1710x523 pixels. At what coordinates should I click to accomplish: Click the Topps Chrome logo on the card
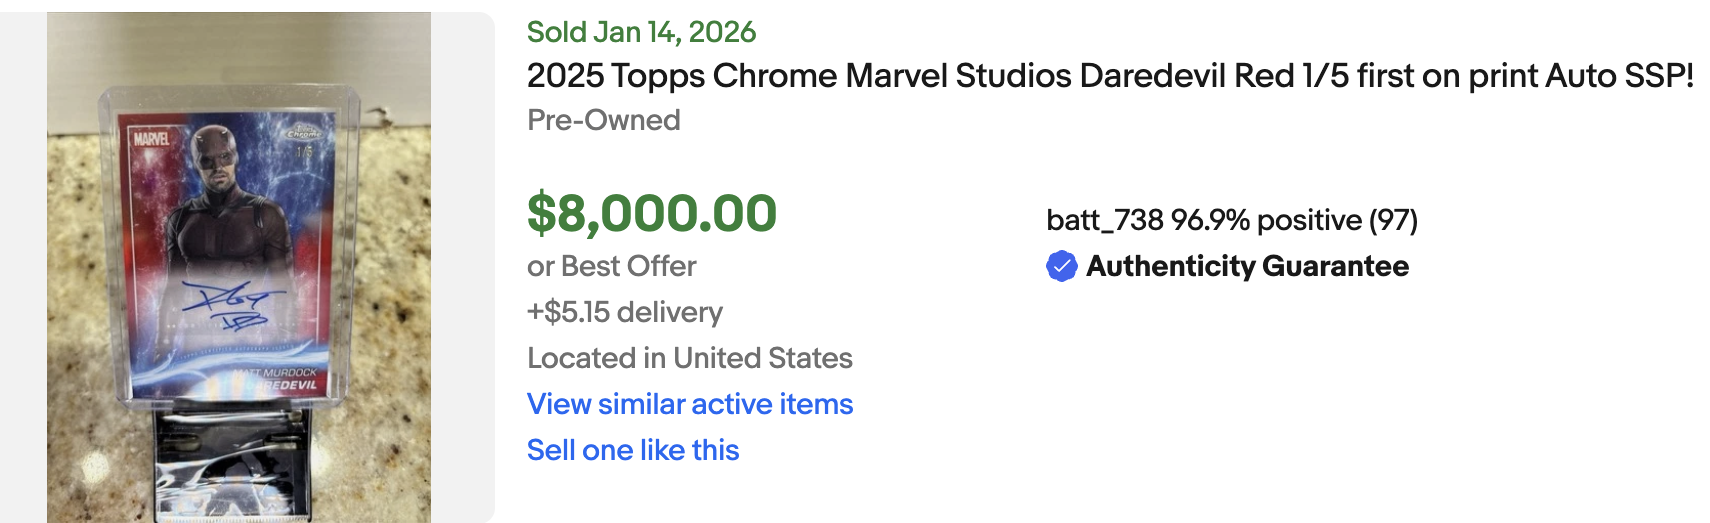click(304, 132)
